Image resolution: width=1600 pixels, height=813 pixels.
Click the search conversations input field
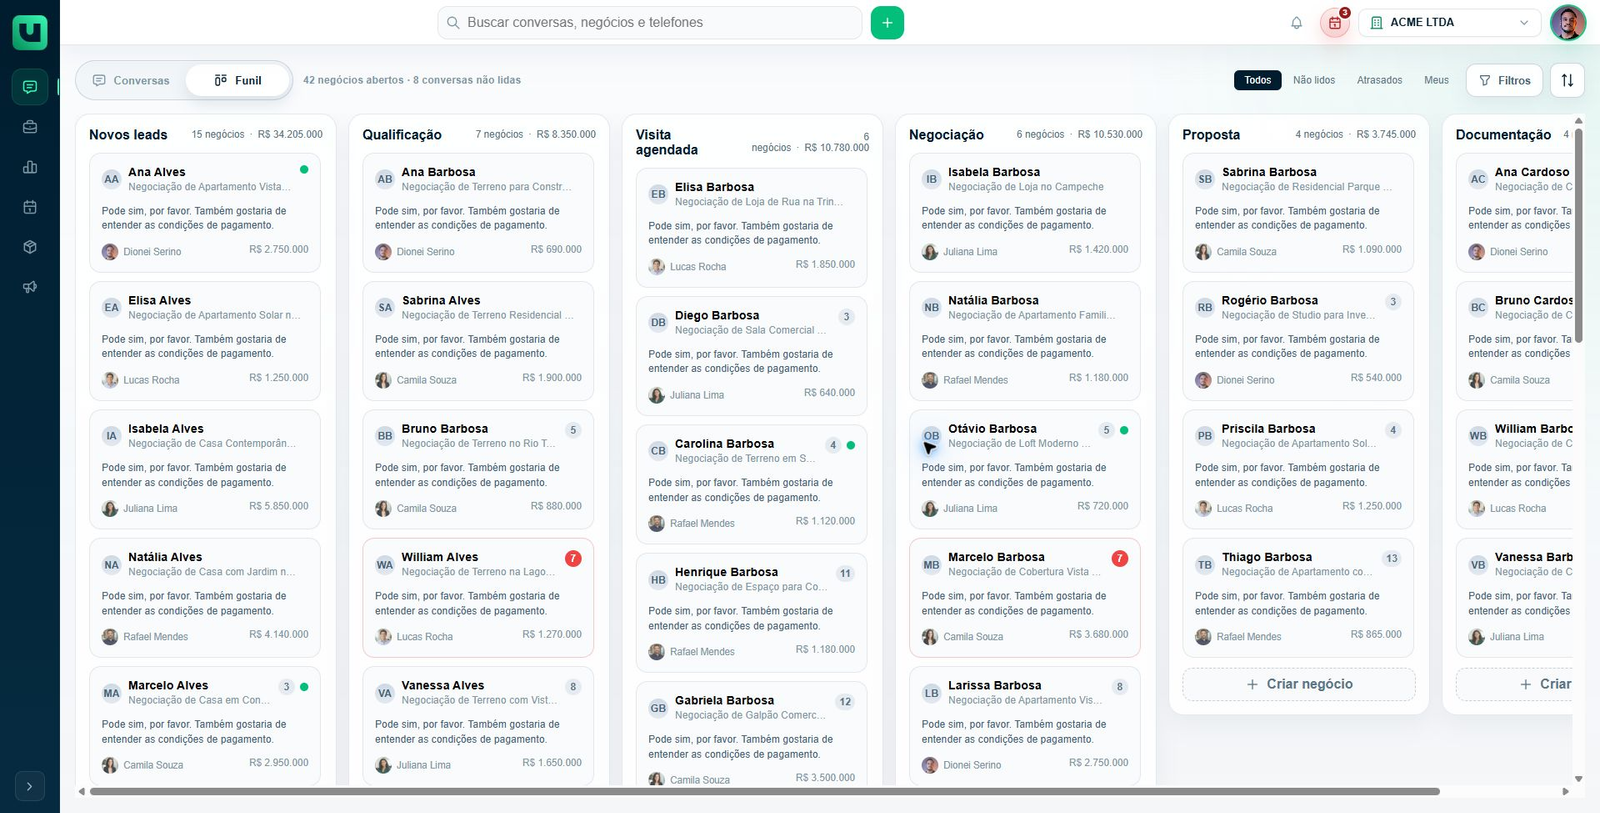[650, 23]
